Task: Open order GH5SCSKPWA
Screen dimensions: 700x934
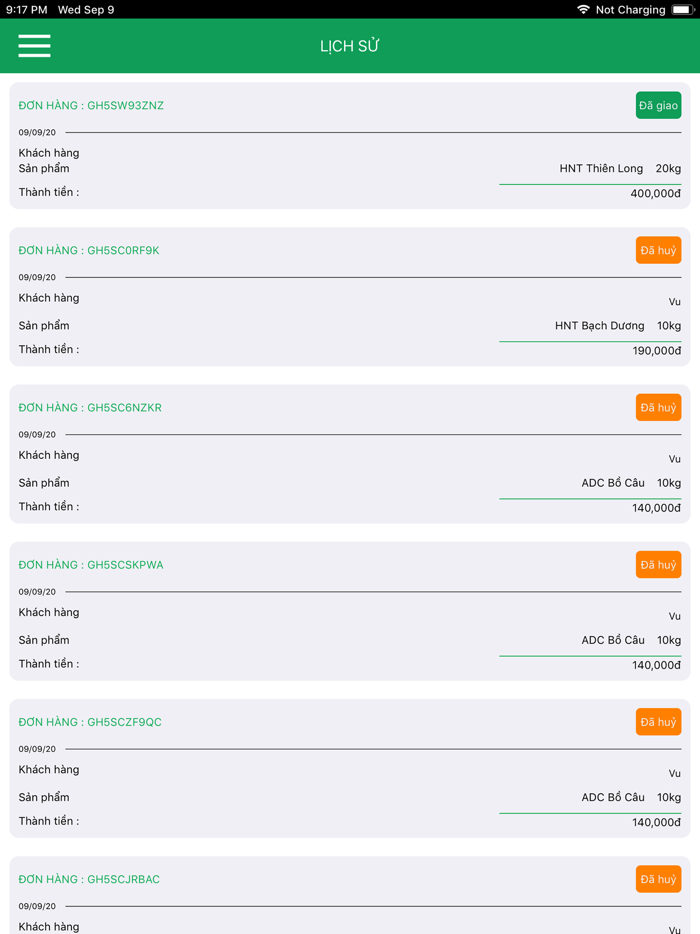Action: (x=91, y=565)
